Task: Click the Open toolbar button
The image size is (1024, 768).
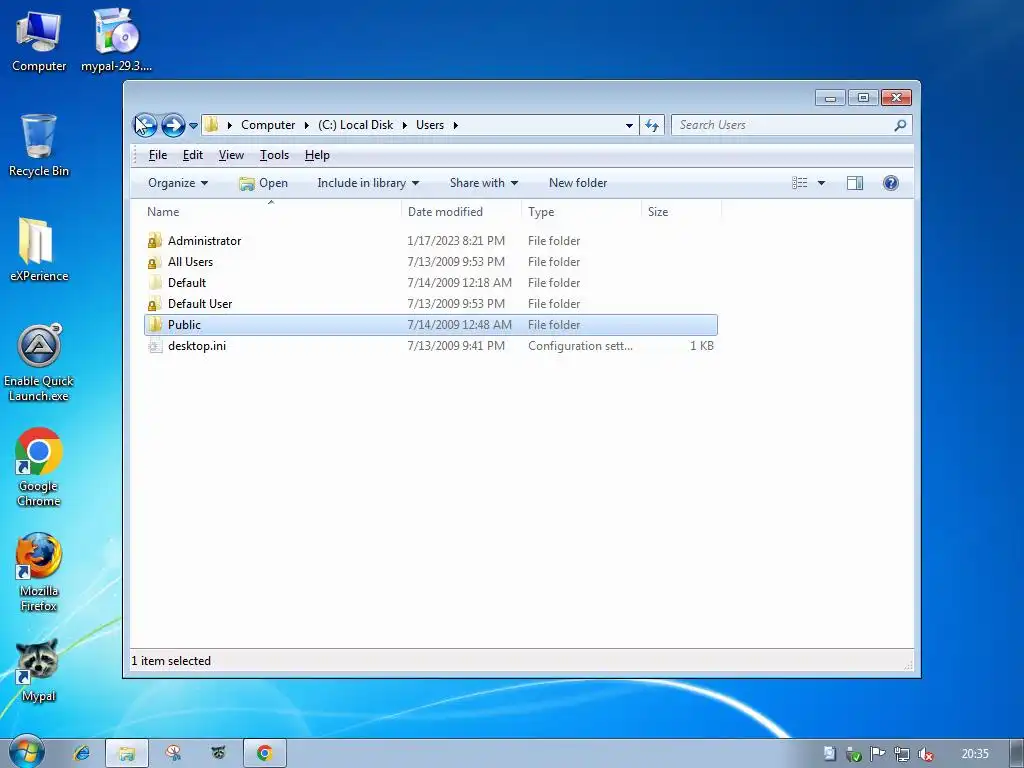Action: click(263, 183)
